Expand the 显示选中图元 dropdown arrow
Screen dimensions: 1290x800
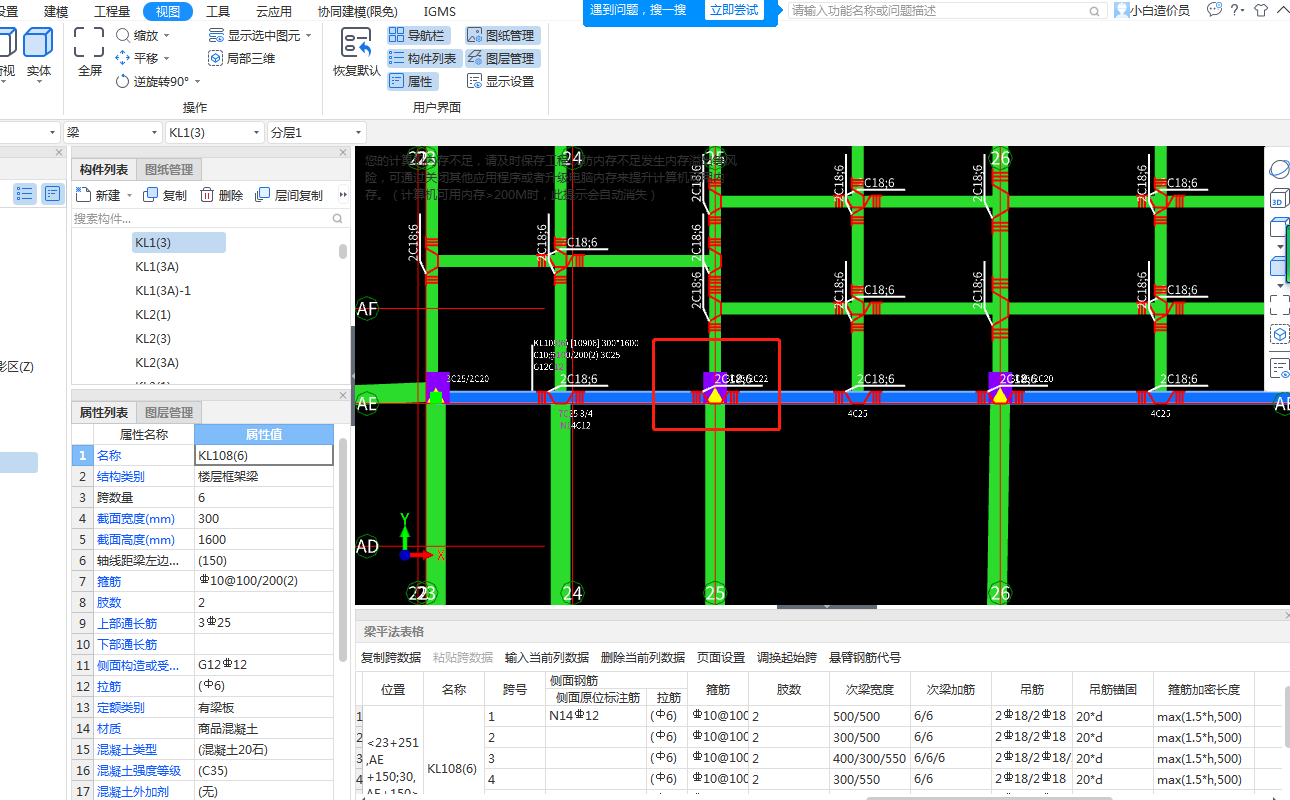click(308, 35)
